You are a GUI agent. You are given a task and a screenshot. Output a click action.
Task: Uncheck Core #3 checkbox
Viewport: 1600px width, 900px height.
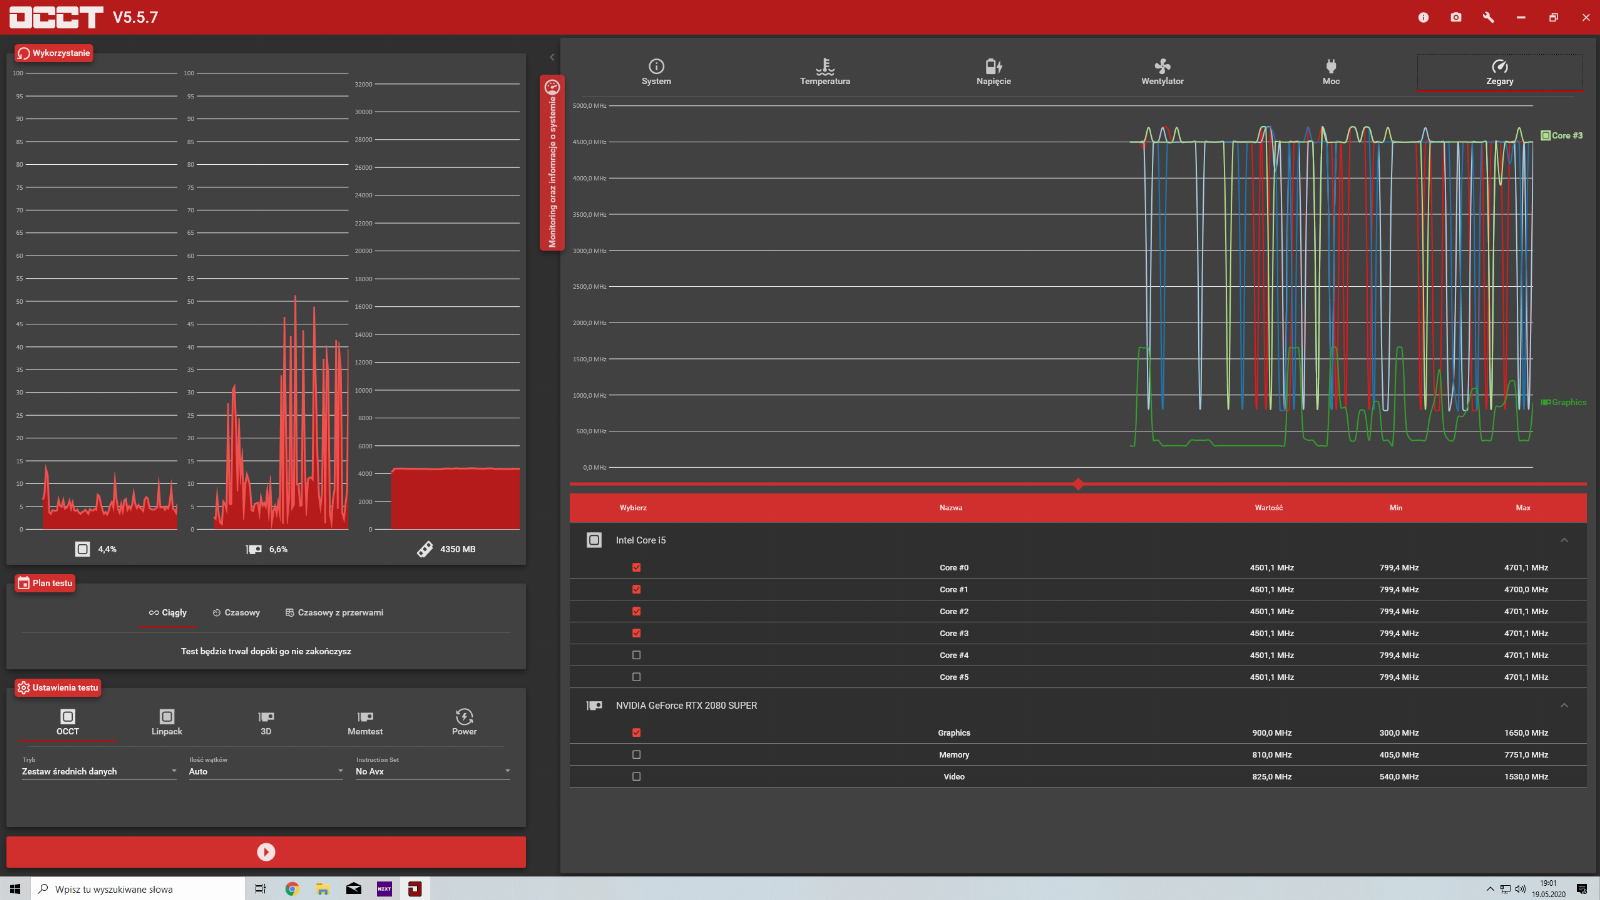coord(636,633)
